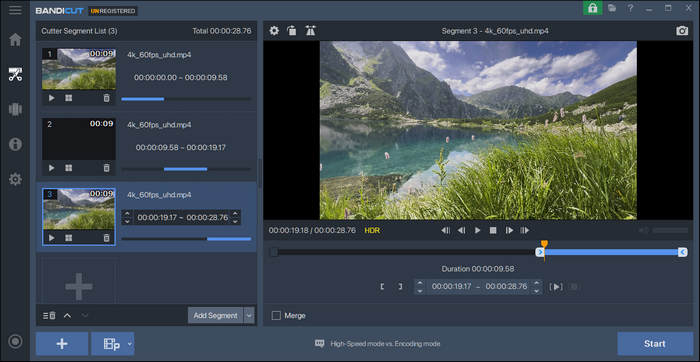700x362 pixels.
Task: Jump to the previous keyframe
Action: coord(445,230)
